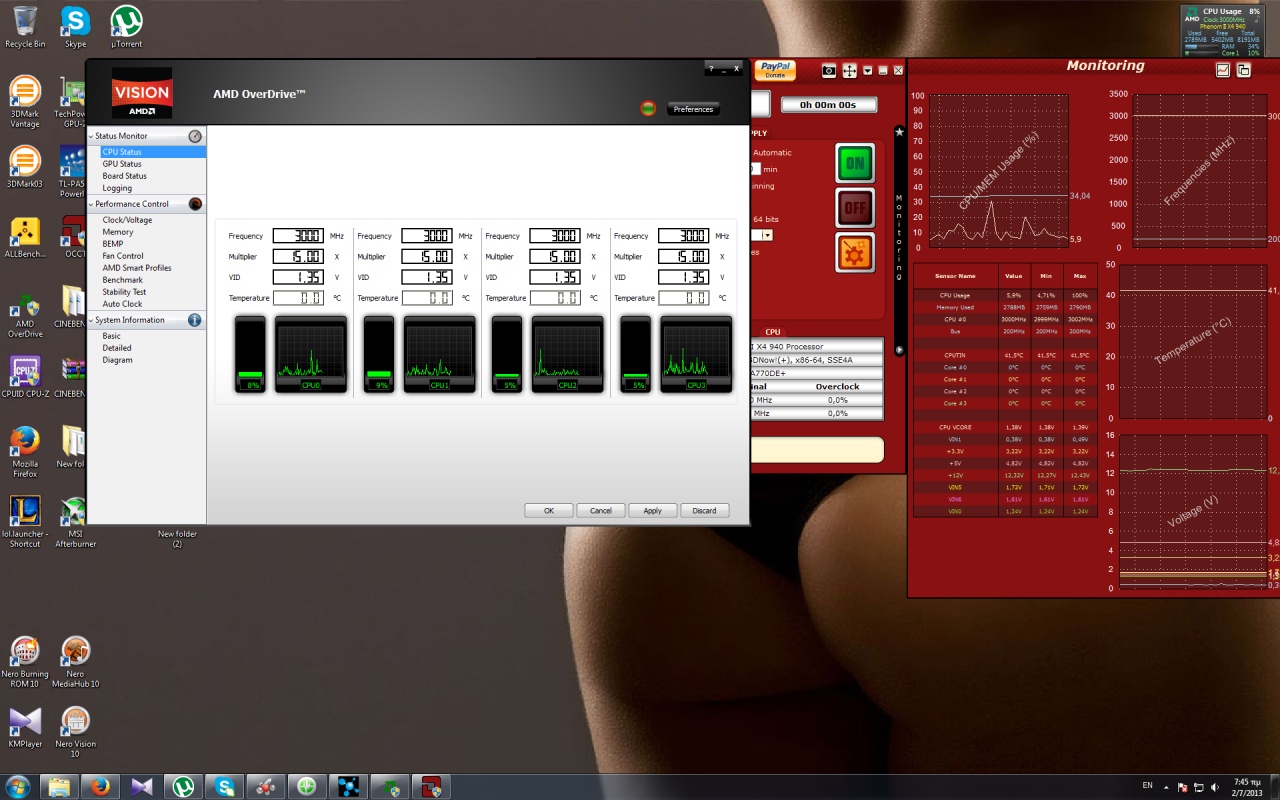Image resolution: width=1280 pixels, height=800 pixels.
Task: Select the Fan Control item
Action: point(123,256)
